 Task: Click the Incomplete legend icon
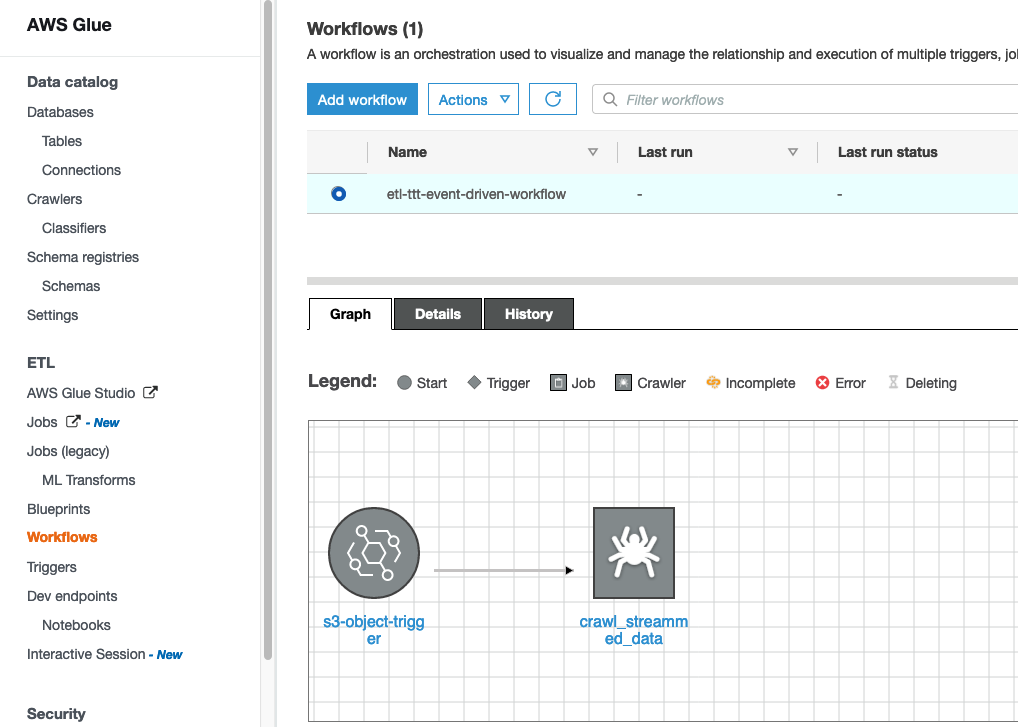713,383
